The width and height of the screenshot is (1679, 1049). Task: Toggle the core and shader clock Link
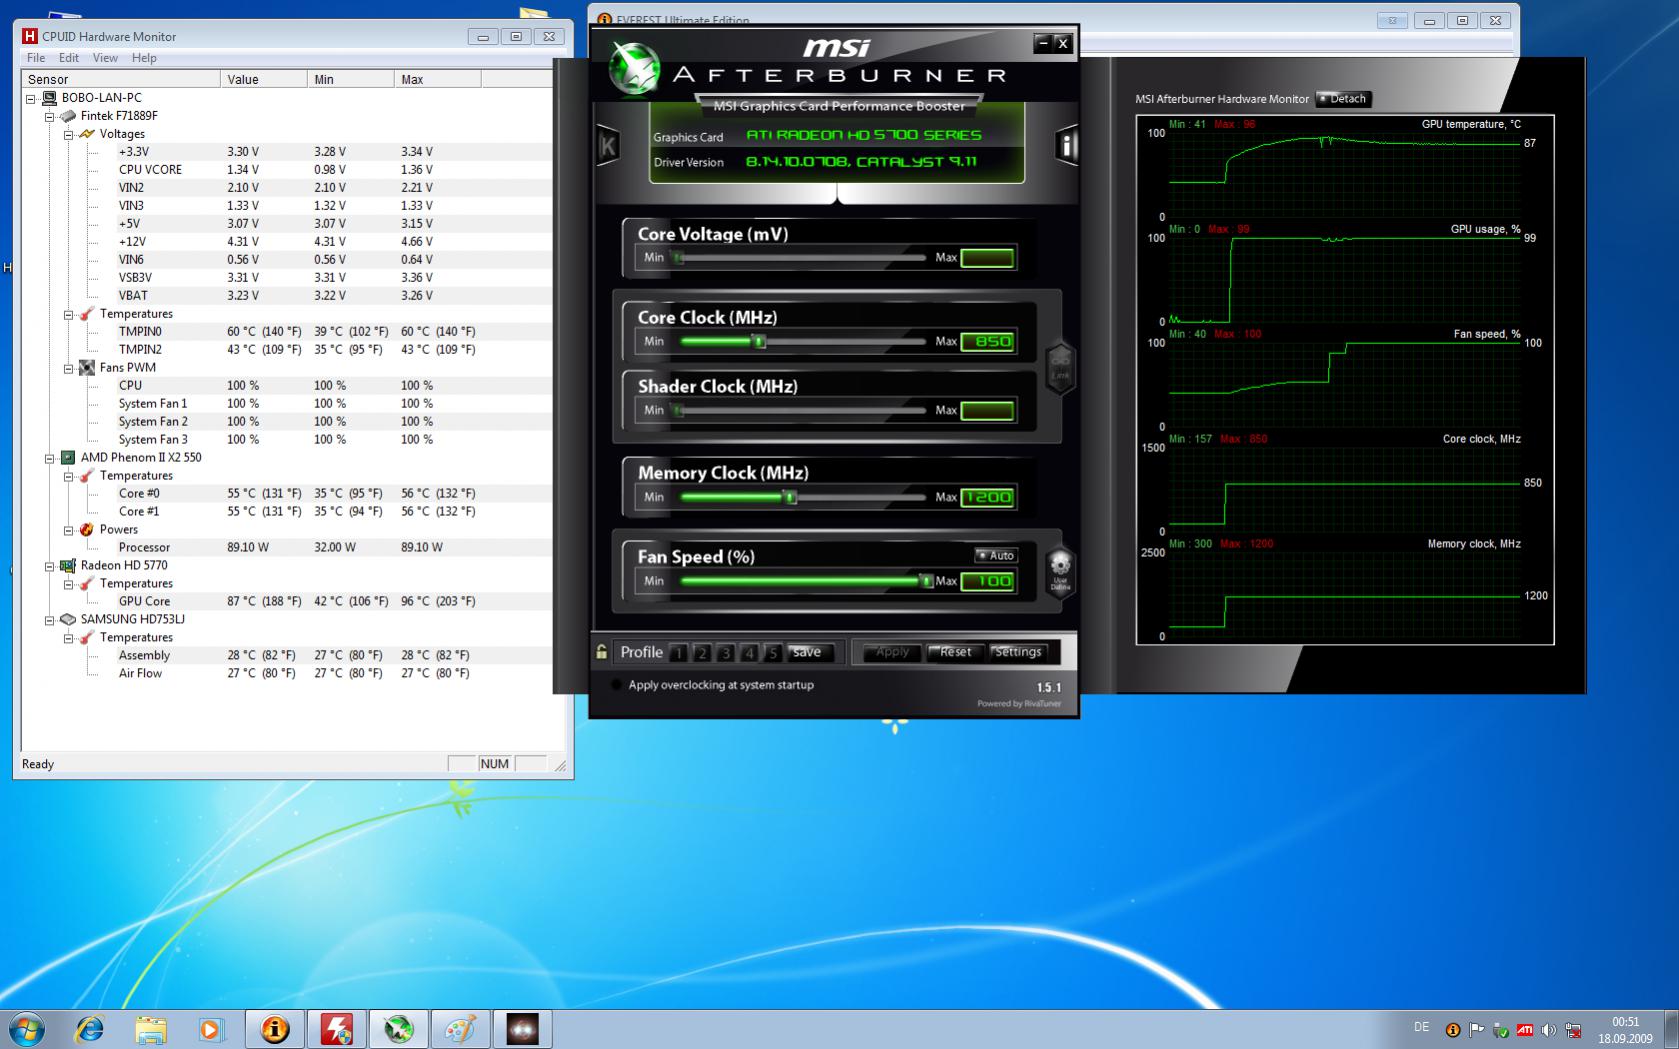[x=1060, y=369]
